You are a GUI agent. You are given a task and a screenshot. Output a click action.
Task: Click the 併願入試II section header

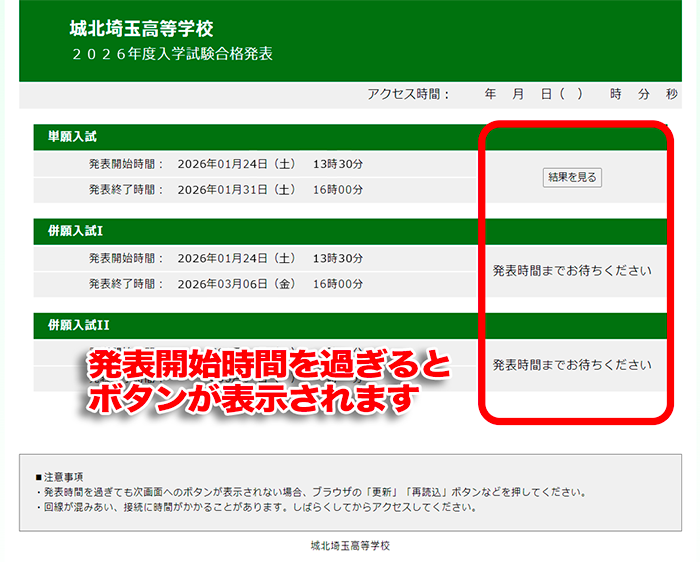[x=78, y=325]
